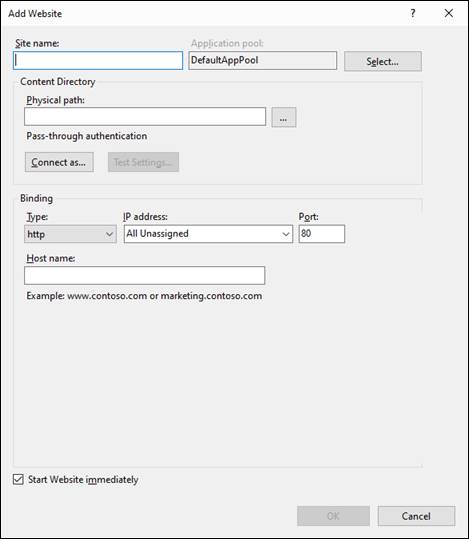Cancel the Add Website dialog
Image resolution: width=469 pixels, height=539 pixels.
(x=416, y=516)
